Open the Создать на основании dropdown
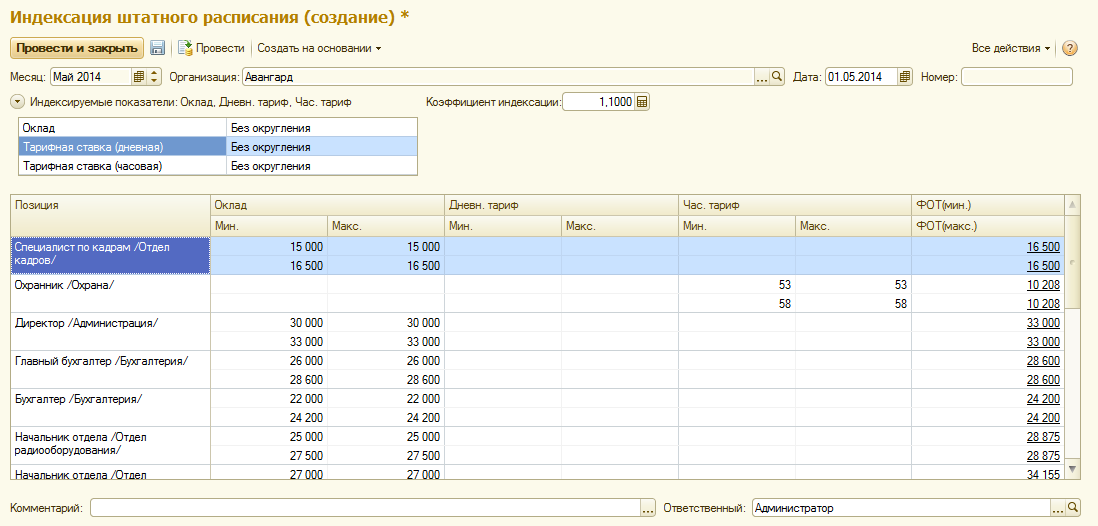Screen dimensions: 1098x526 [319, 48]
